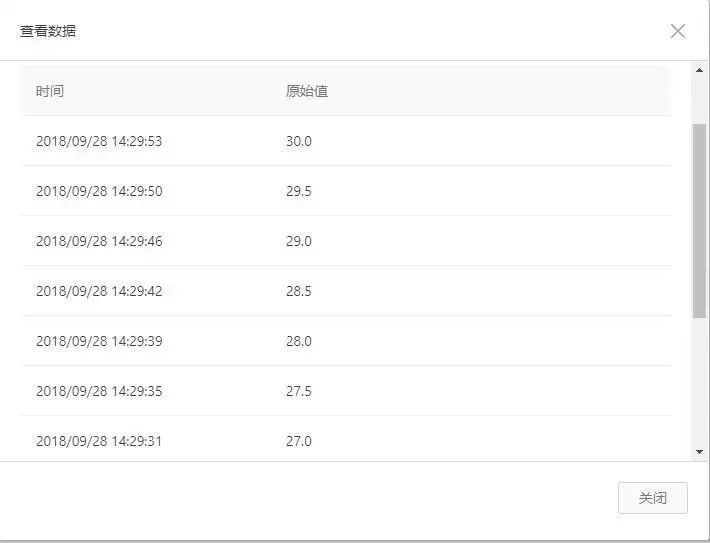Select timestamp 2018/09/28 14:29:42
The image size is (710, 543).
click(x=99, y=291)
